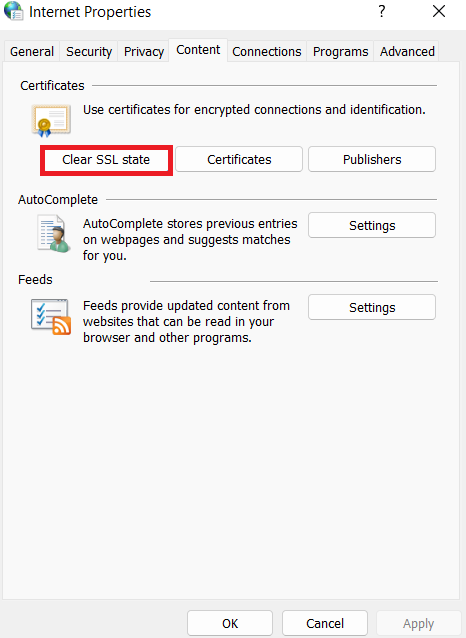This screenshot has width=466, height=638.
Task: Open the Security tab
Action: [x=89, y=51]
